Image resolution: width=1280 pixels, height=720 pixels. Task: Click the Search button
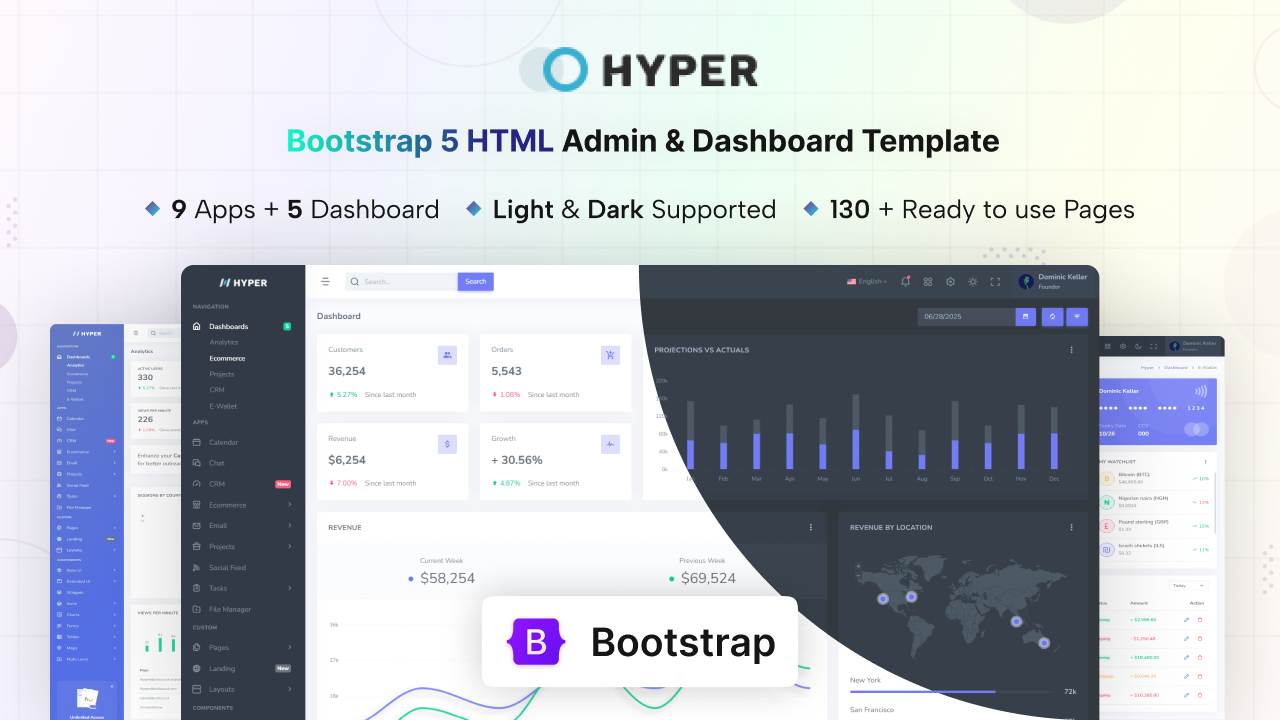tap(476, 282)
